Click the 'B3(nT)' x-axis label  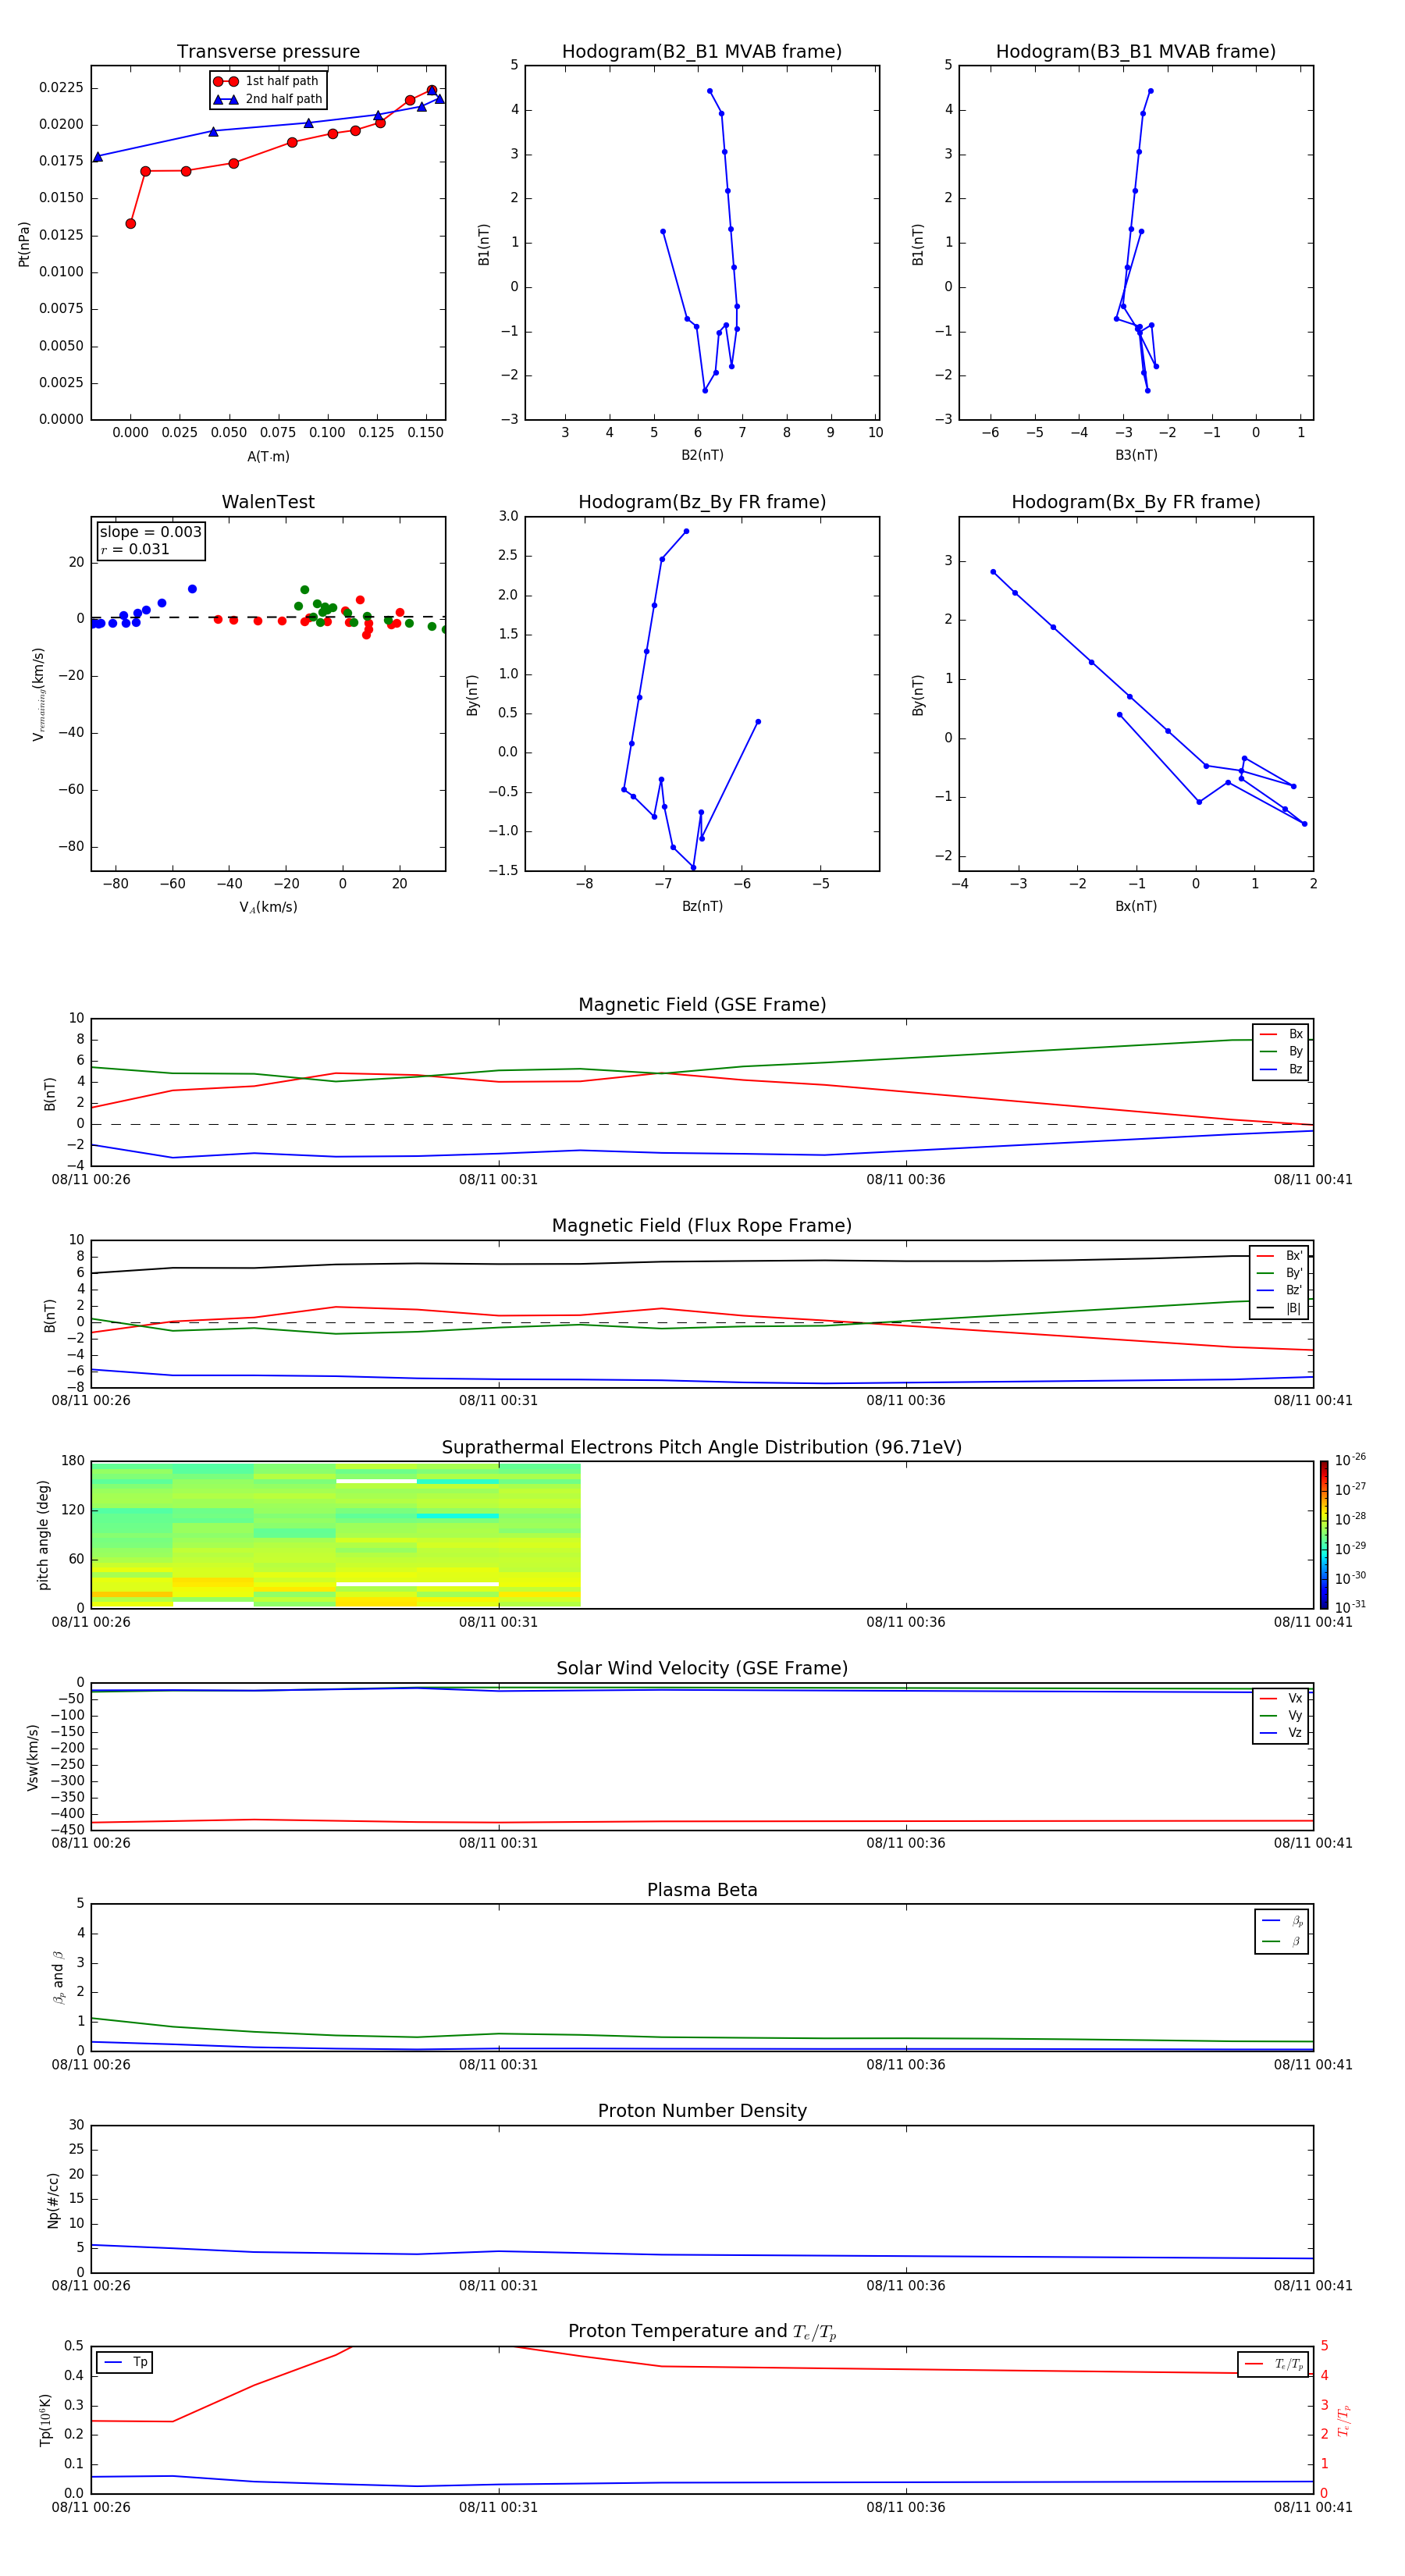click(1136, 455)
